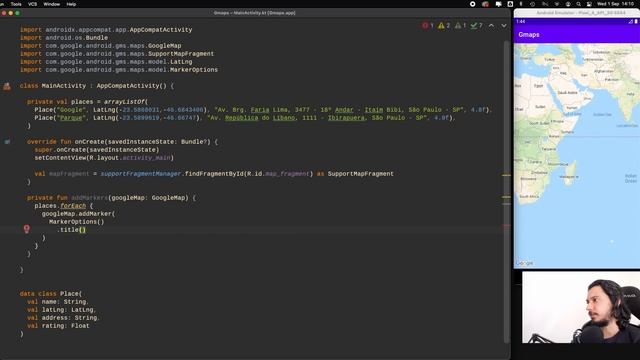Click the yellow warnings indicator icon
This screenshot has height=360, width=640.
tap(441, 25)
